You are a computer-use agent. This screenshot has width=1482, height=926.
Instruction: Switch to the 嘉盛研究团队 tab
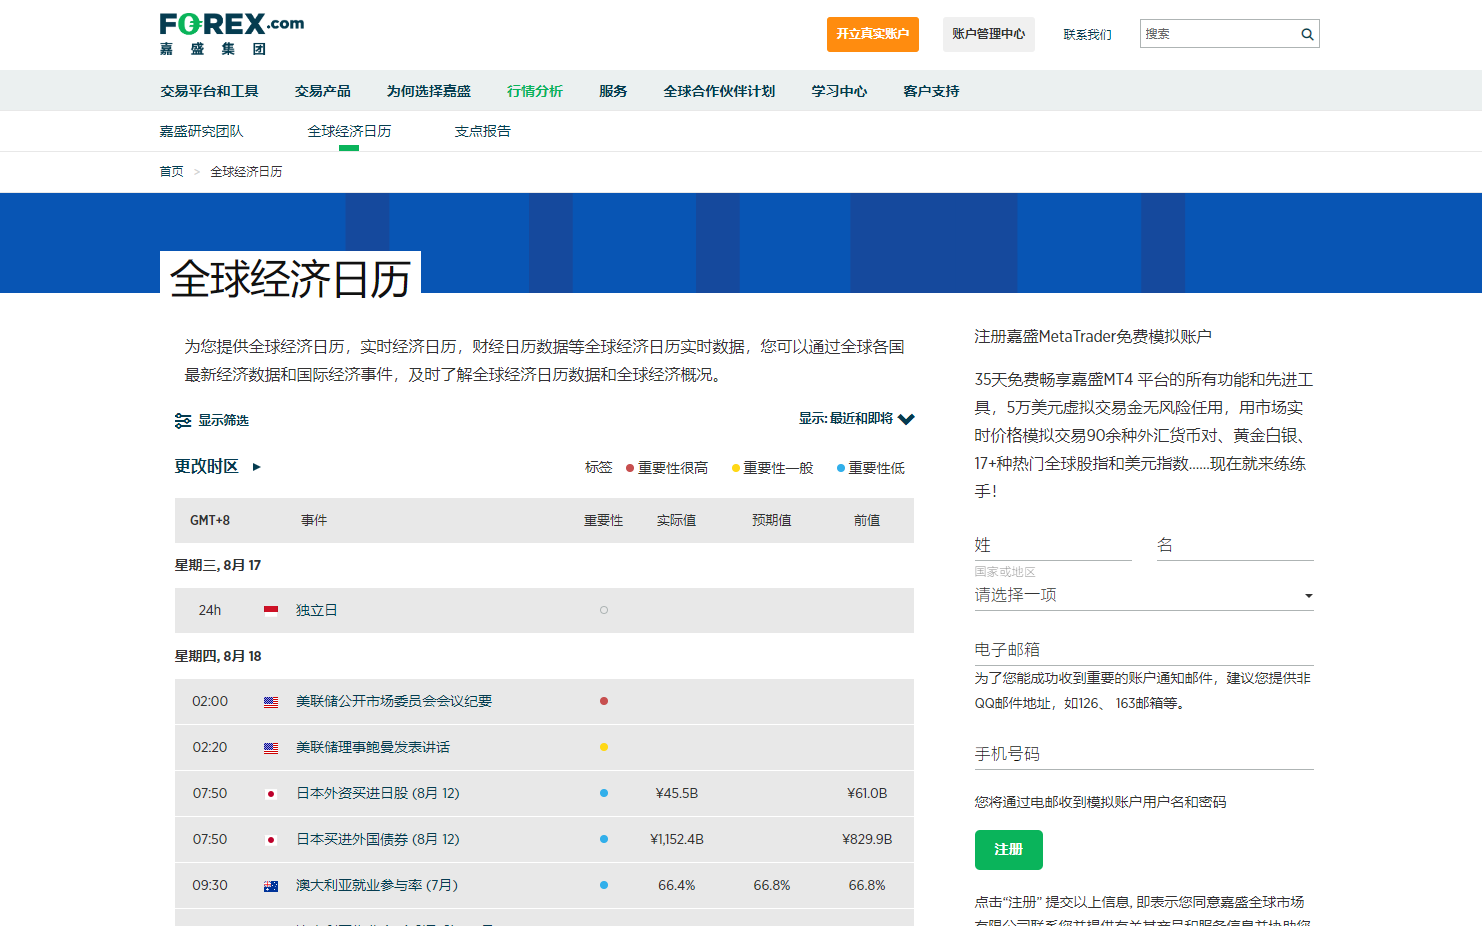coord(202,131)
